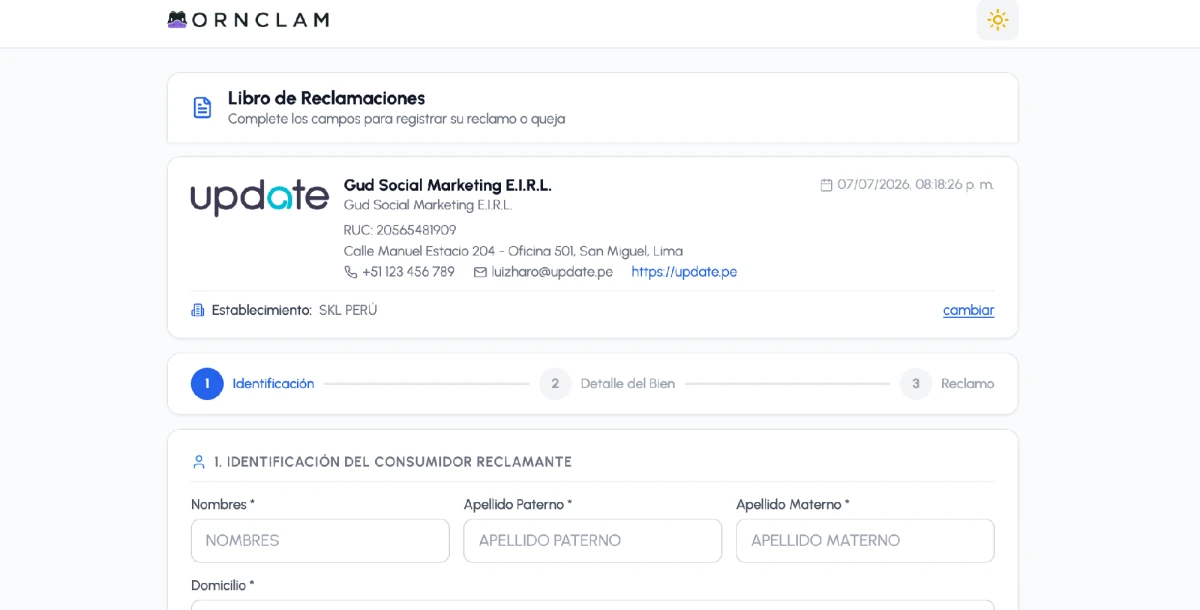Click the building icon beside Establecimiento

(x=198, y=310)
